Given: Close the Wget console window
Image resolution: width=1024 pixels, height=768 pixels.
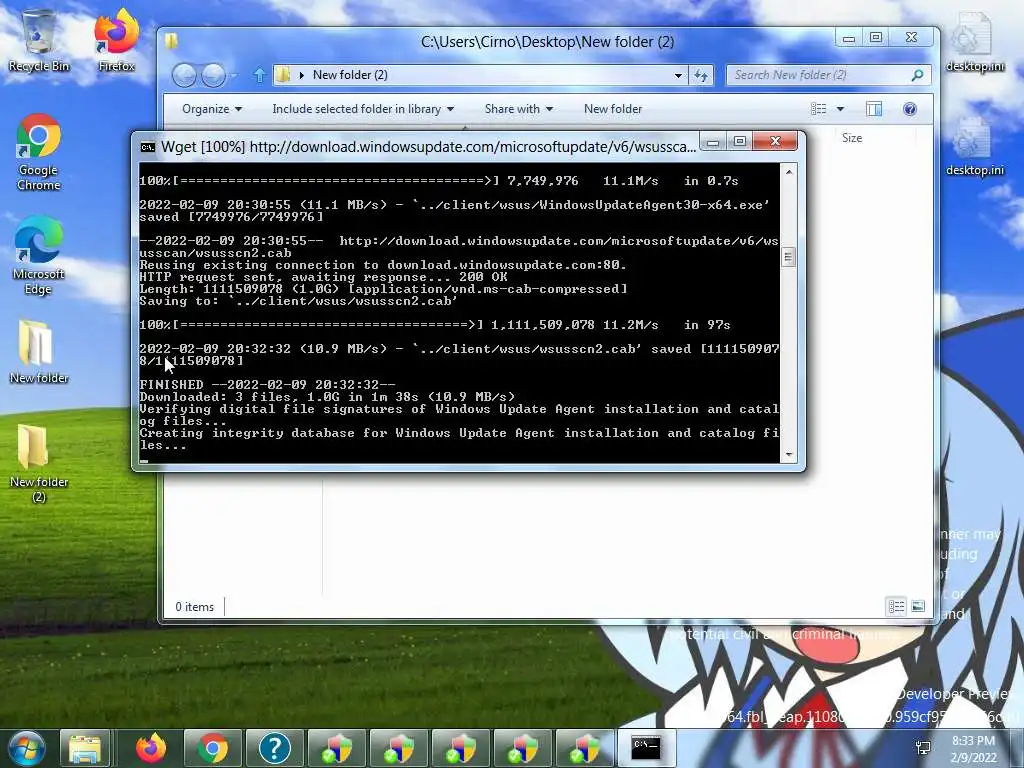Looking at the screenshot, I should click(775, 142).
